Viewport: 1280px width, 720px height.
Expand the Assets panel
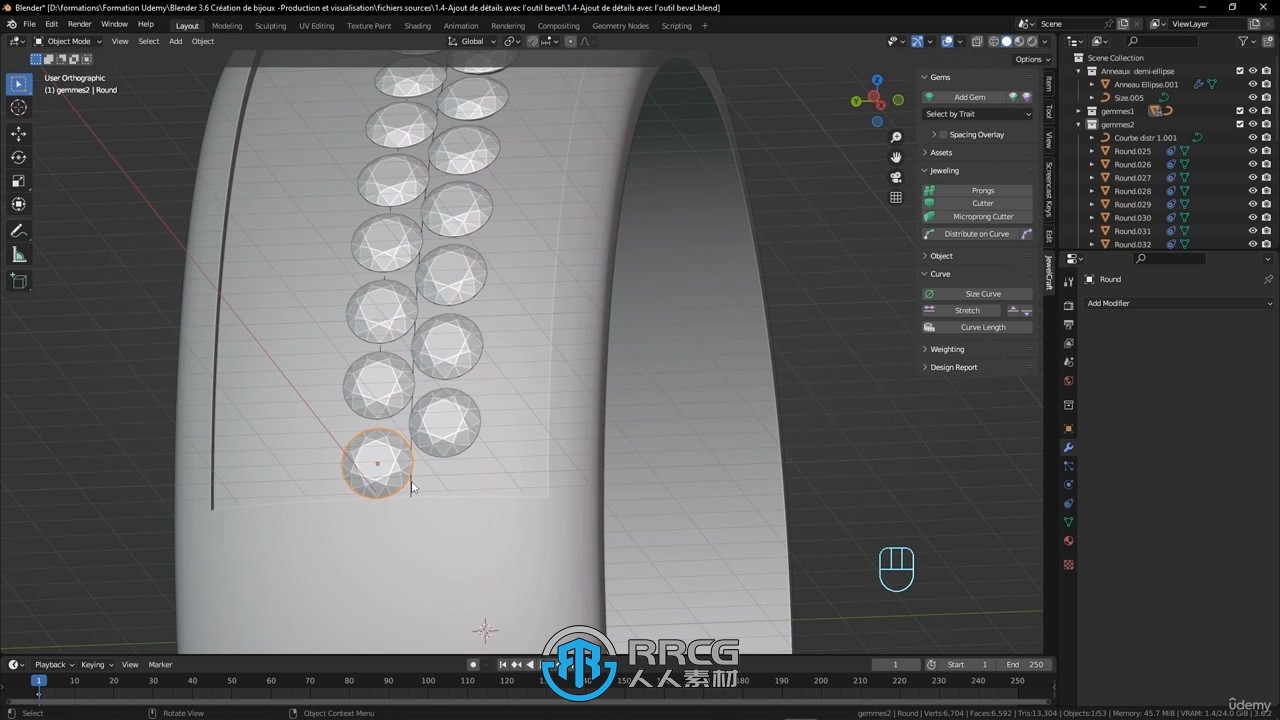coord(941,152)
